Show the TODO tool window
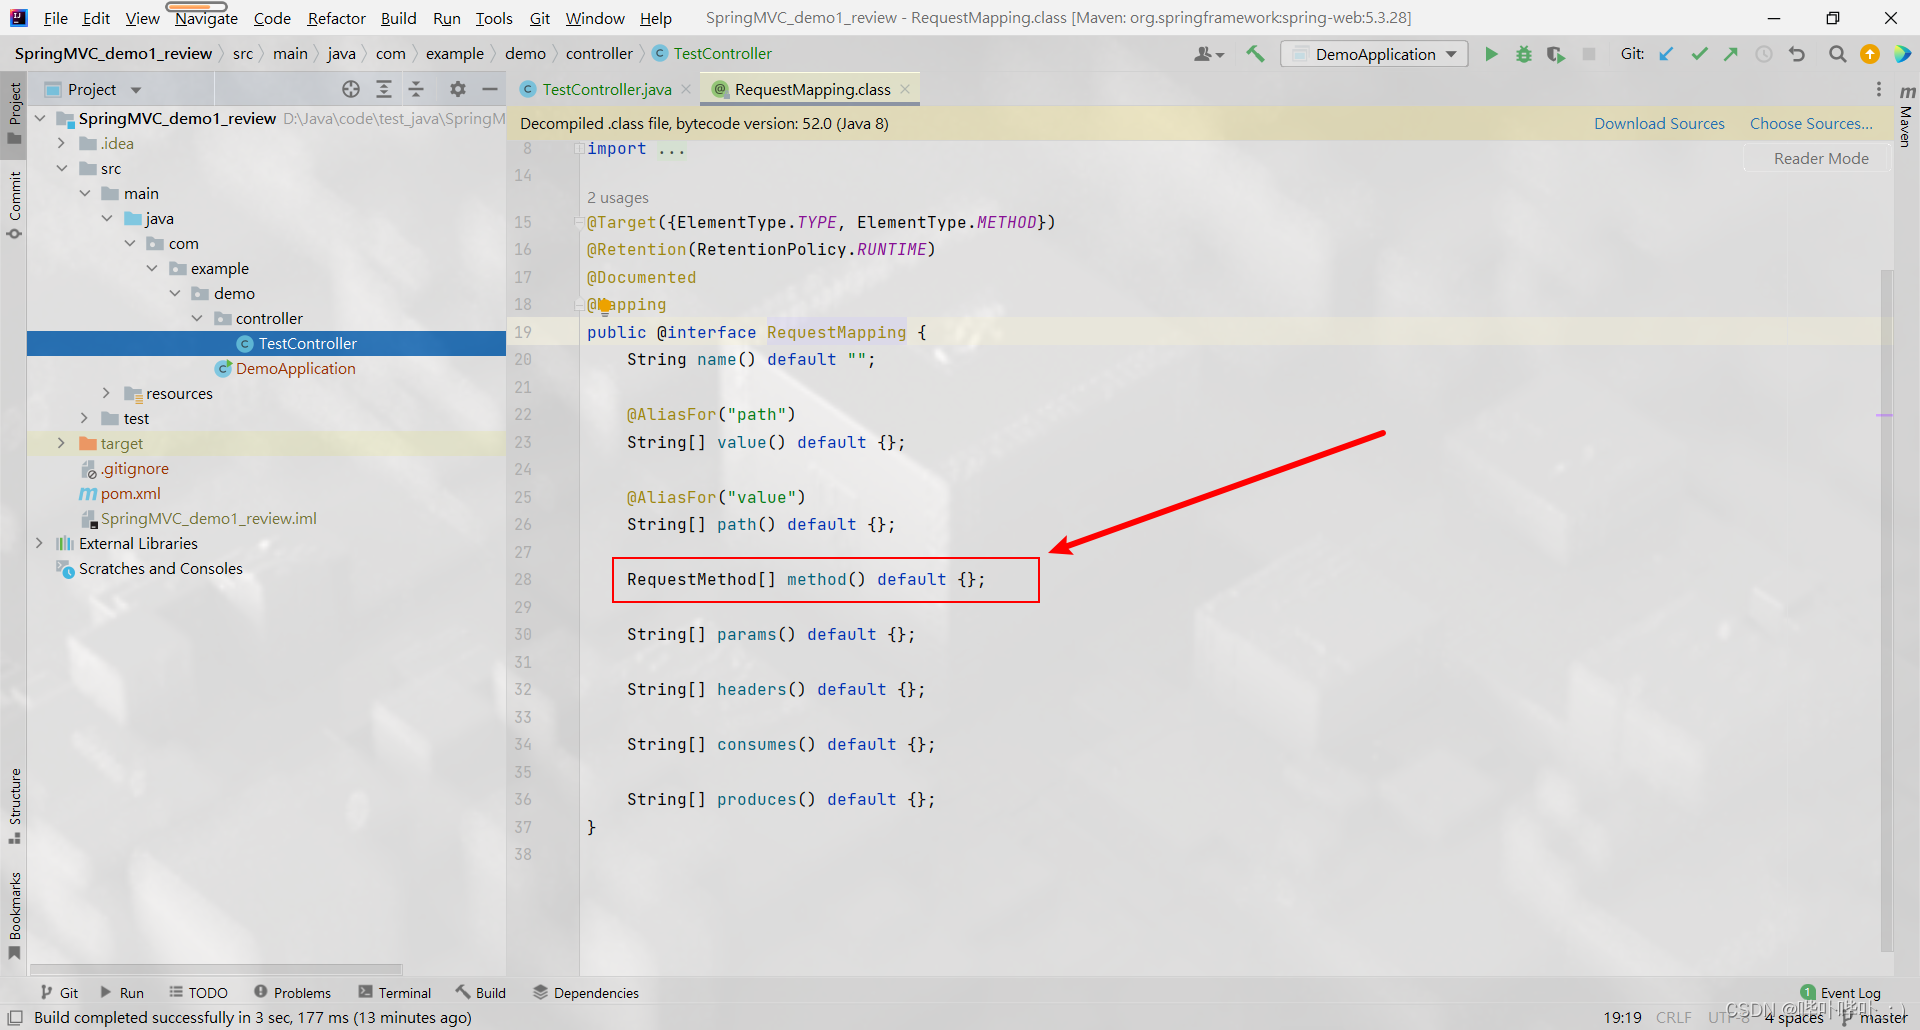The image size is (1920, 1030). (198, 993)
